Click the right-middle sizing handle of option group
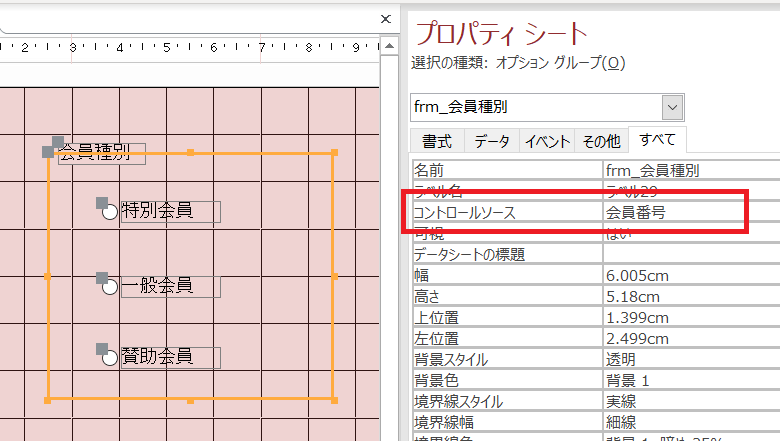This screenshot has height=441, width=780. (x=335, y=276)
